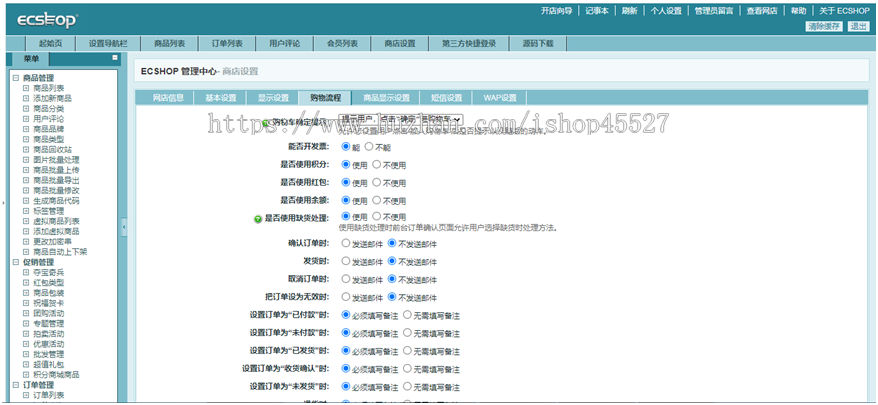Show help for 是否使用缺货处理 via question icon

258,219
